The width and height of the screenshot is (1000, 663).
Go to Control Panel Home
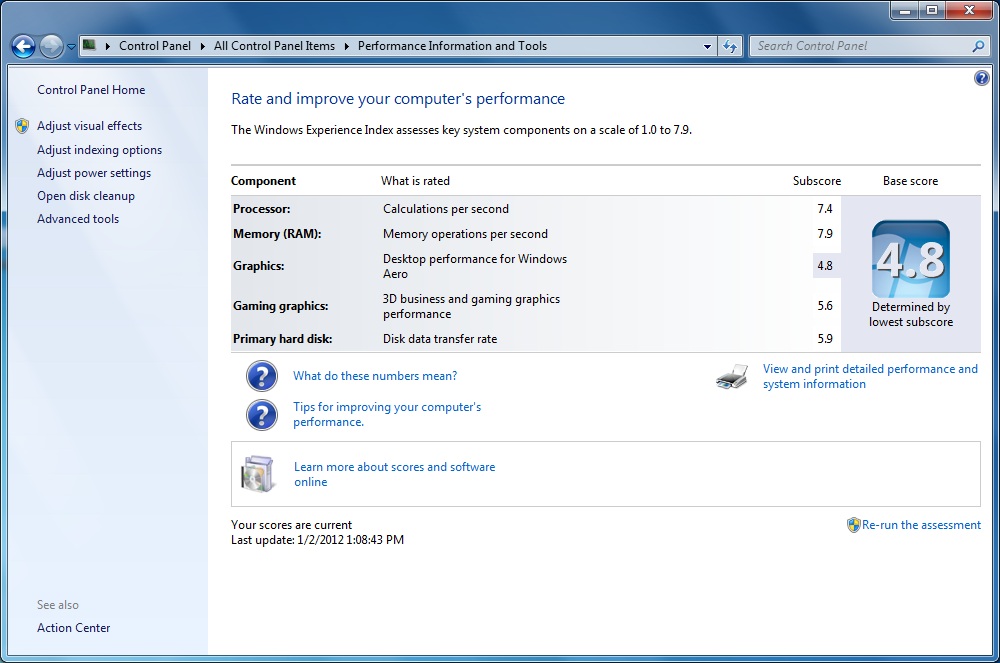[x=91, y=90]
